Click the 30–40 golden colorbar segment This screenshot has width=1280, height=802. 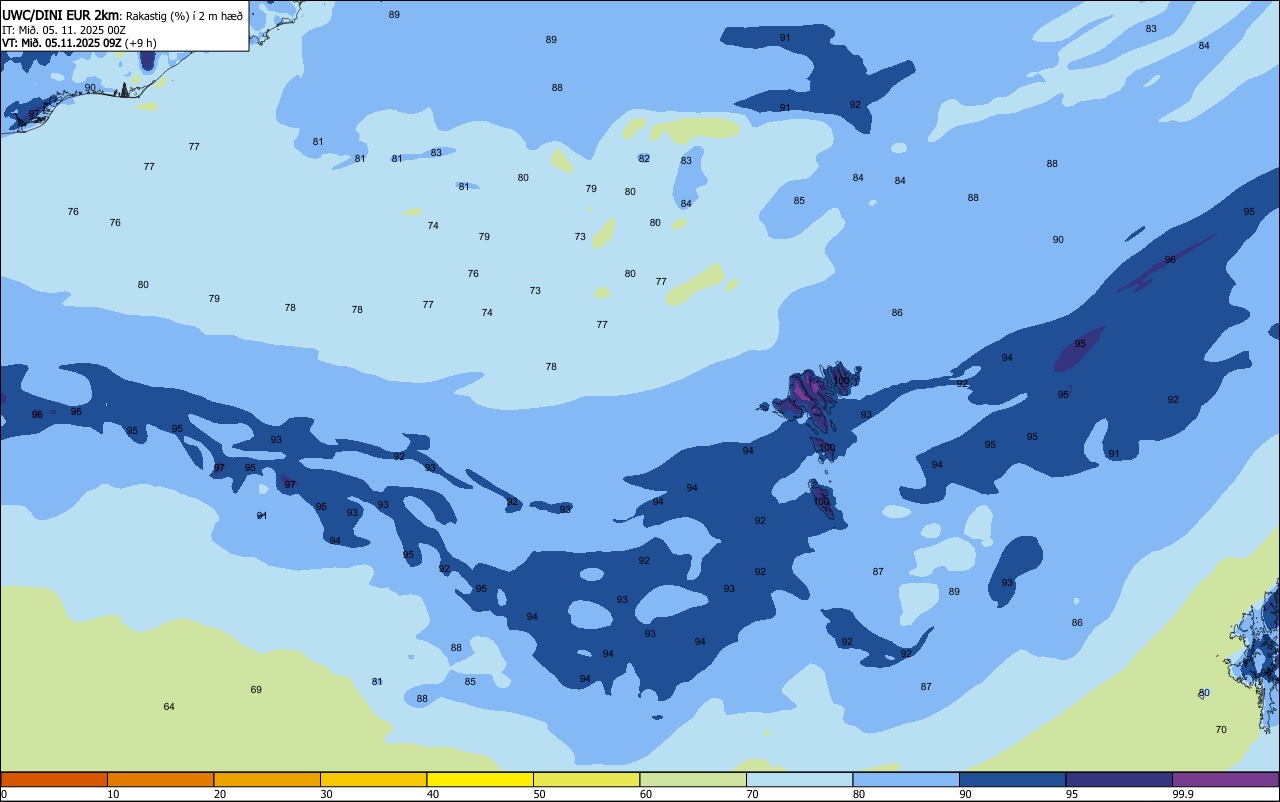click(x=373, y=779)
